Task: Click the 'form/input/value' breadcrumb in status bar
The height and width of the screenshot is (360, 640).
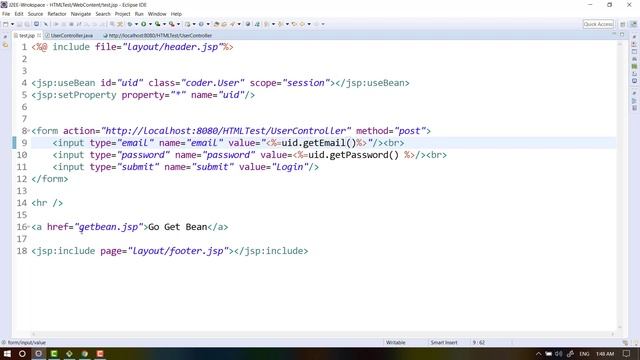Action: pos(27,342)
